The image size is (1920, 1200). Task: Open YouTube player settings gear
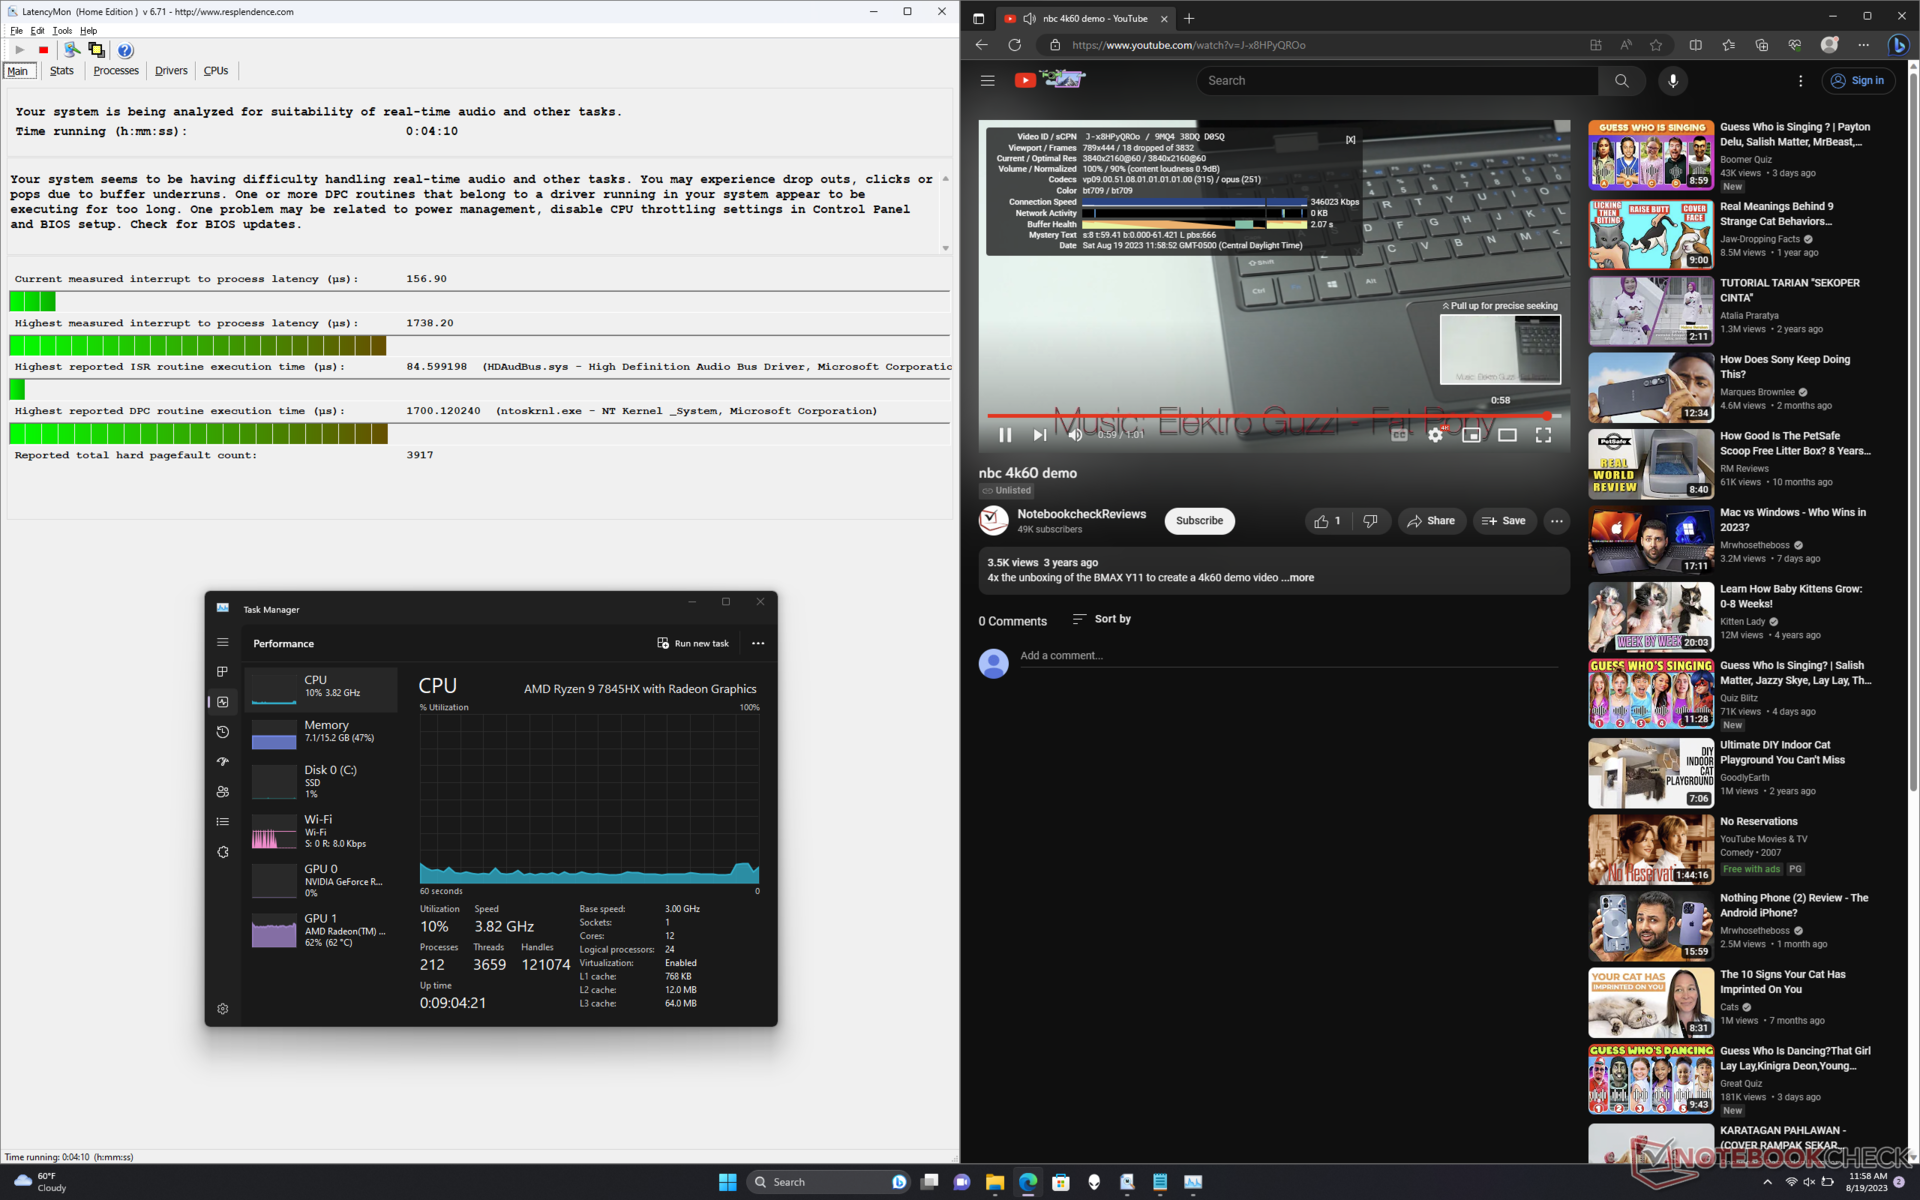click(1435, 435)
